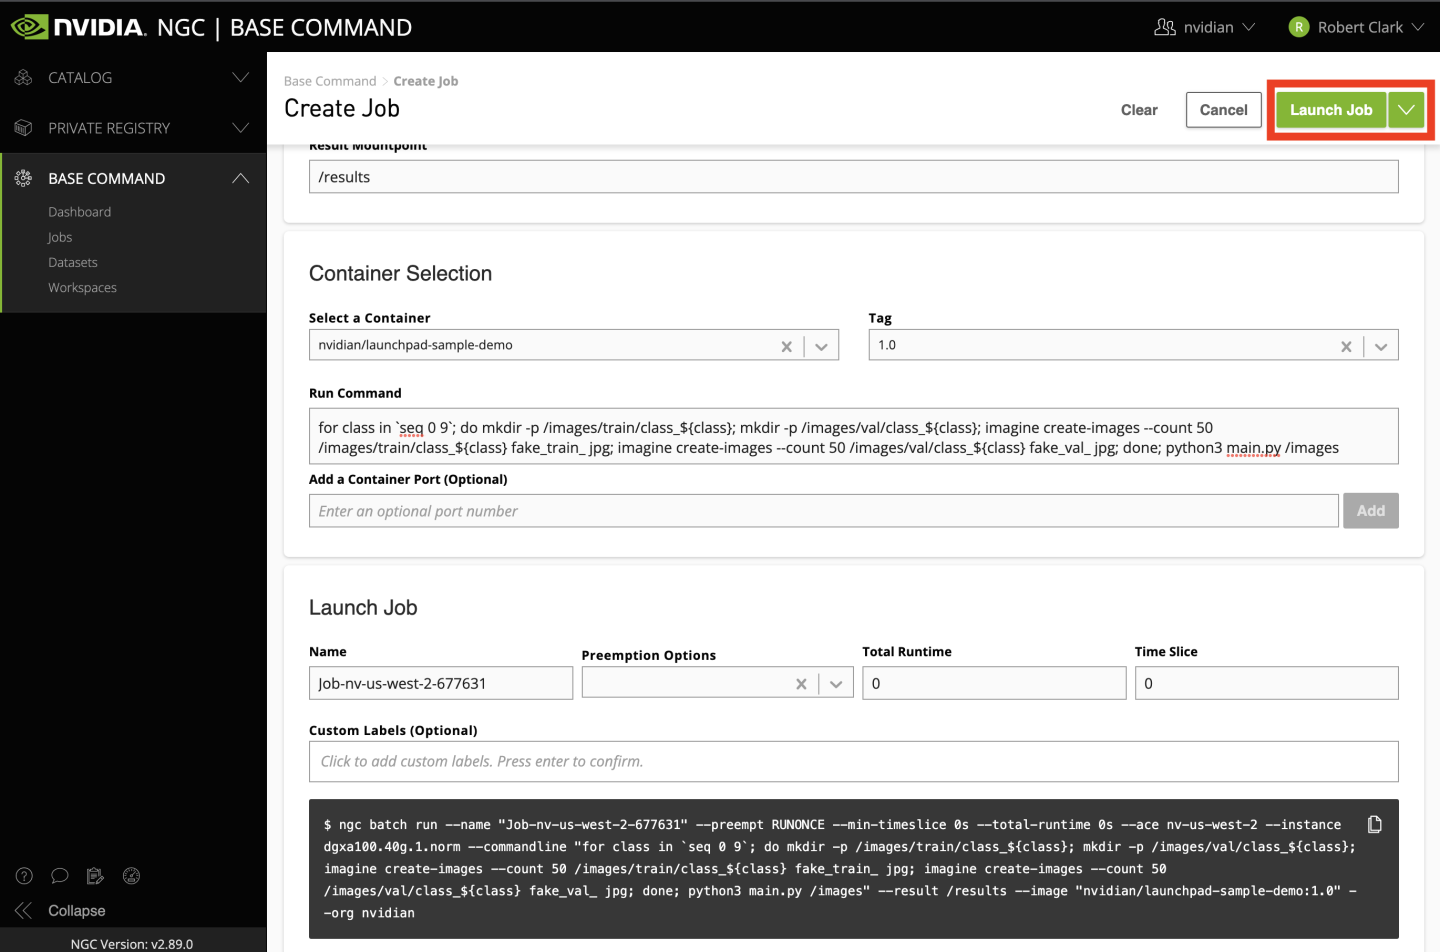Screen dimensions: 1440x952
Task: Clear the Preemption Options selection
Action: 801,684
